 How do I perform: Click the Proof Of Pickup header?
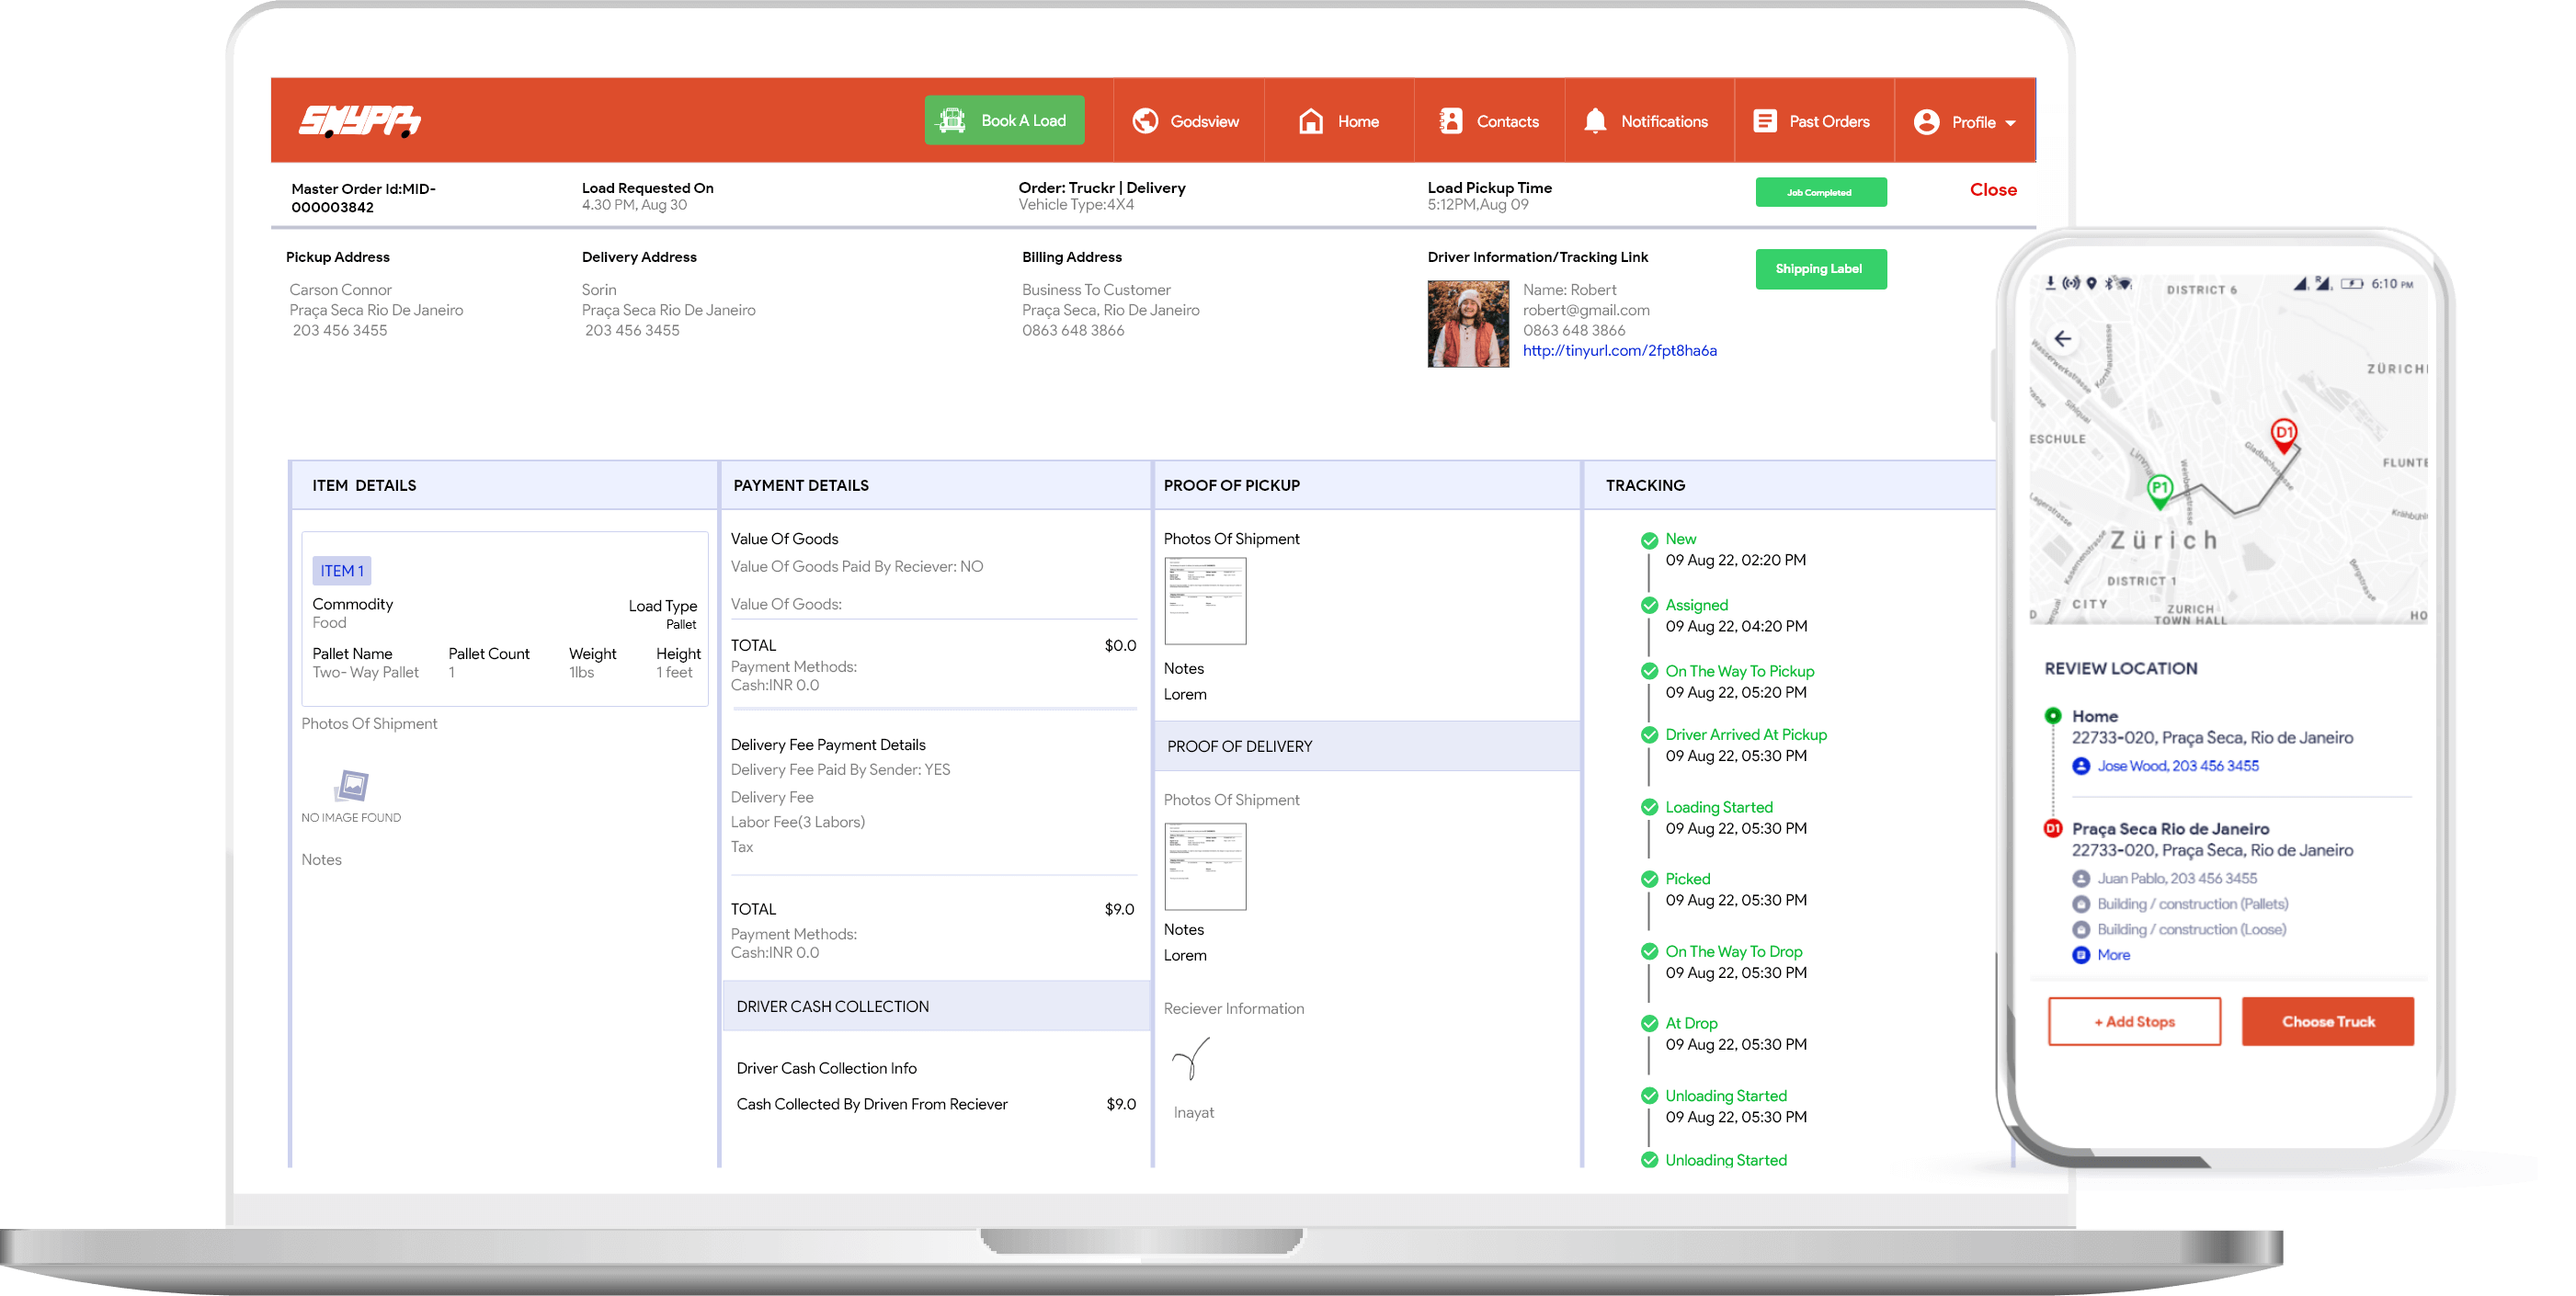(x=1367, y=486)
